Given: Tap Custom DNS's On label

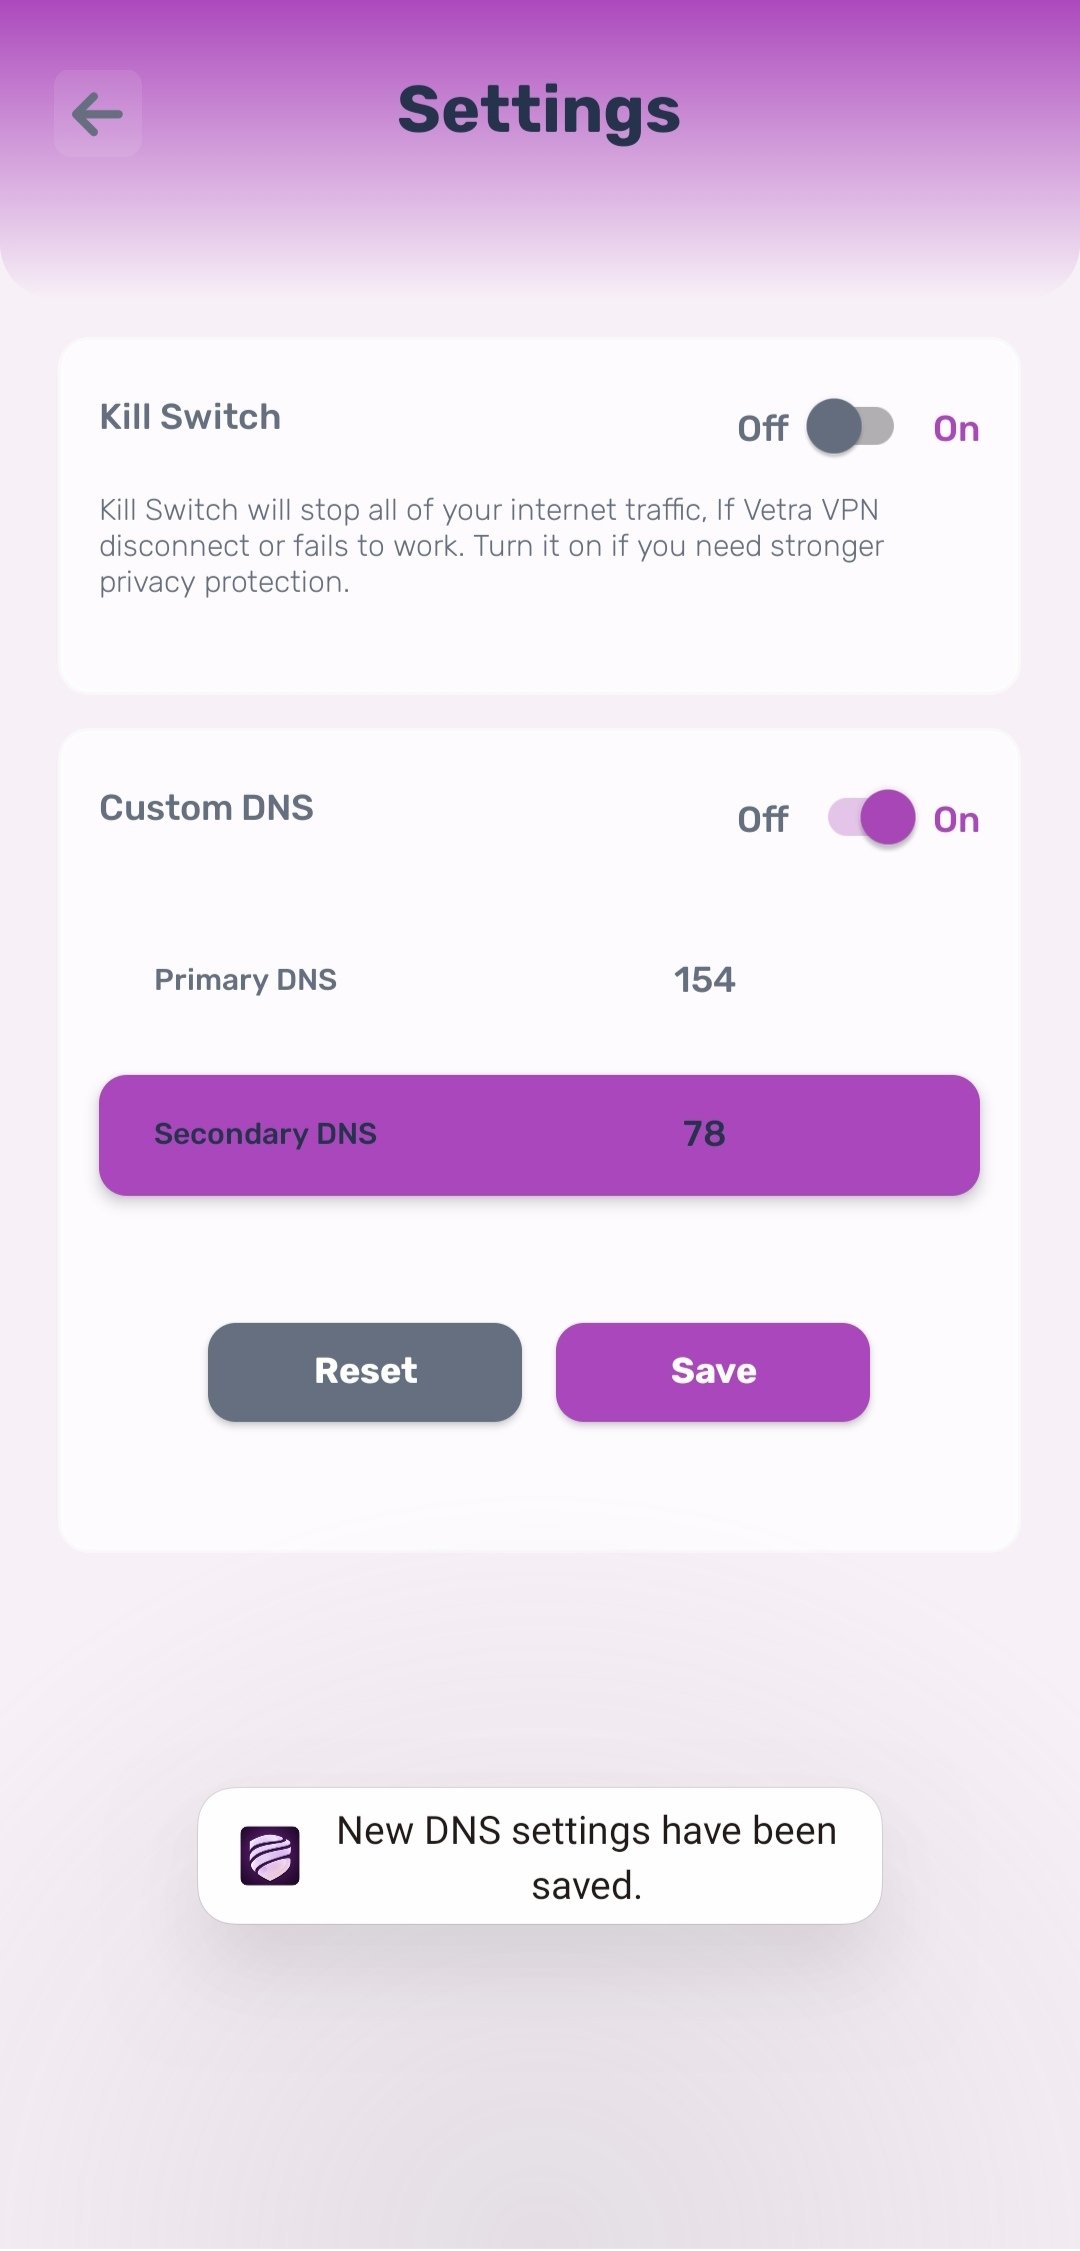Looking at the screenshot, I should [956, 820].
